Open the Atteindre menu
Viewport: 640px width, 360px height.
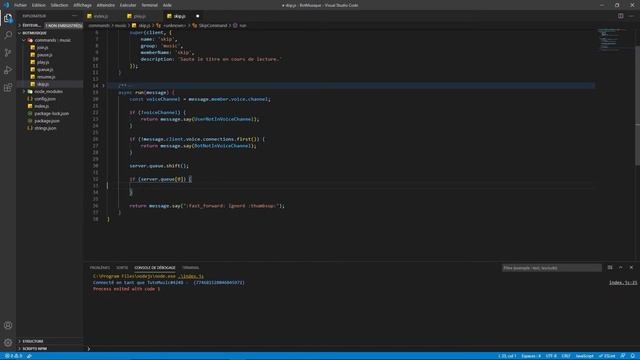pos(106,5)
